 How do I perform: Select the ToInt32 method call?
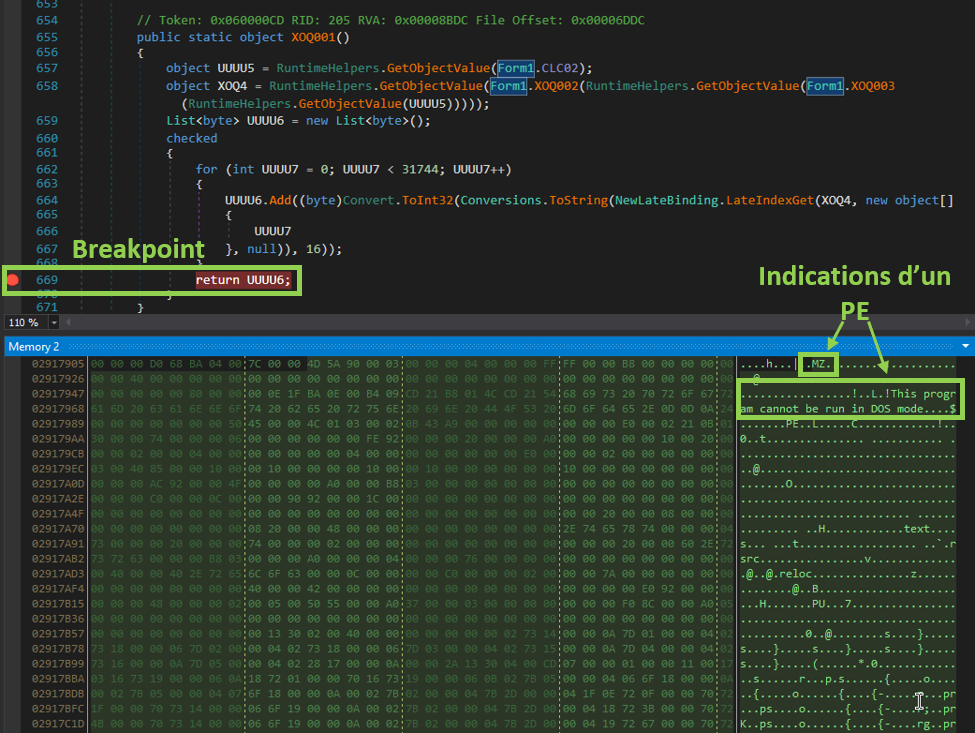click(428, 200)
